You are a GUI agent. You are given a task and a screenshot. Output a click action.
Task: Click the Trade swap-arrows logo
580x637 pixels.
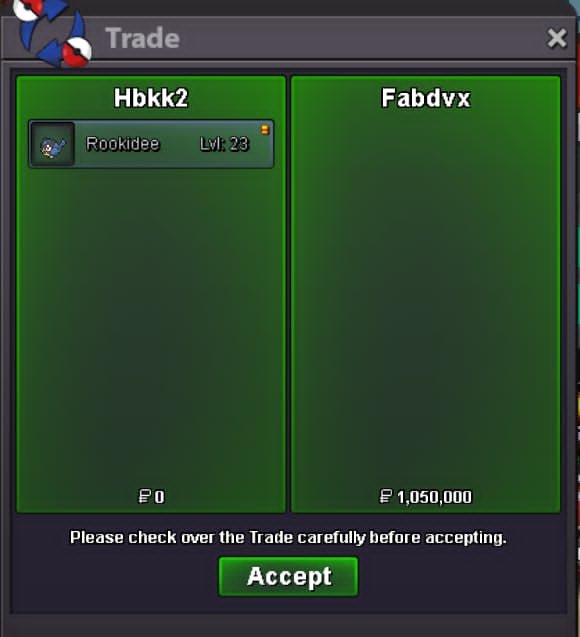pos(52,32)
